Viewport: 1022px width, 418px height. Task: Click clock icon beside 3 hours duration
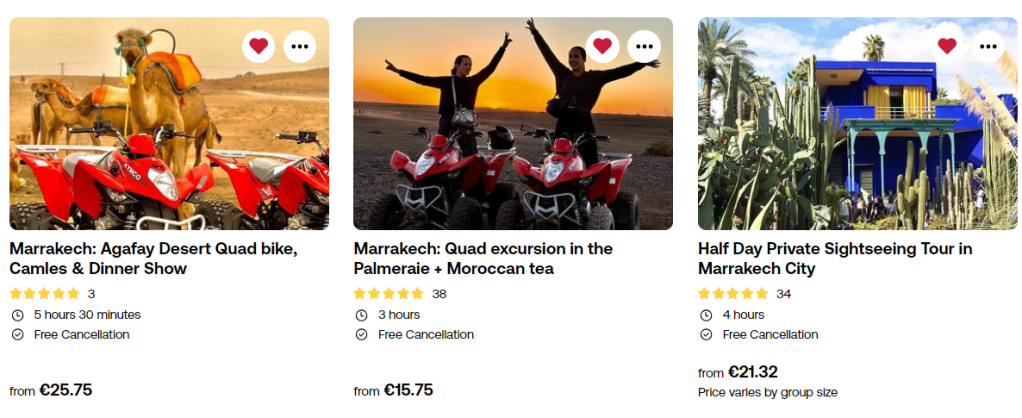pos(361,315)
